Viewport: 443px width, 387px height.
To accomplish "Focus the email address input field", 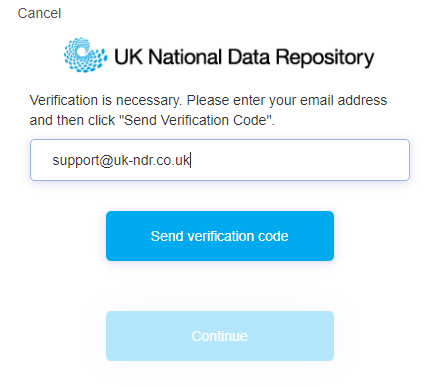I will pos(220,160).
